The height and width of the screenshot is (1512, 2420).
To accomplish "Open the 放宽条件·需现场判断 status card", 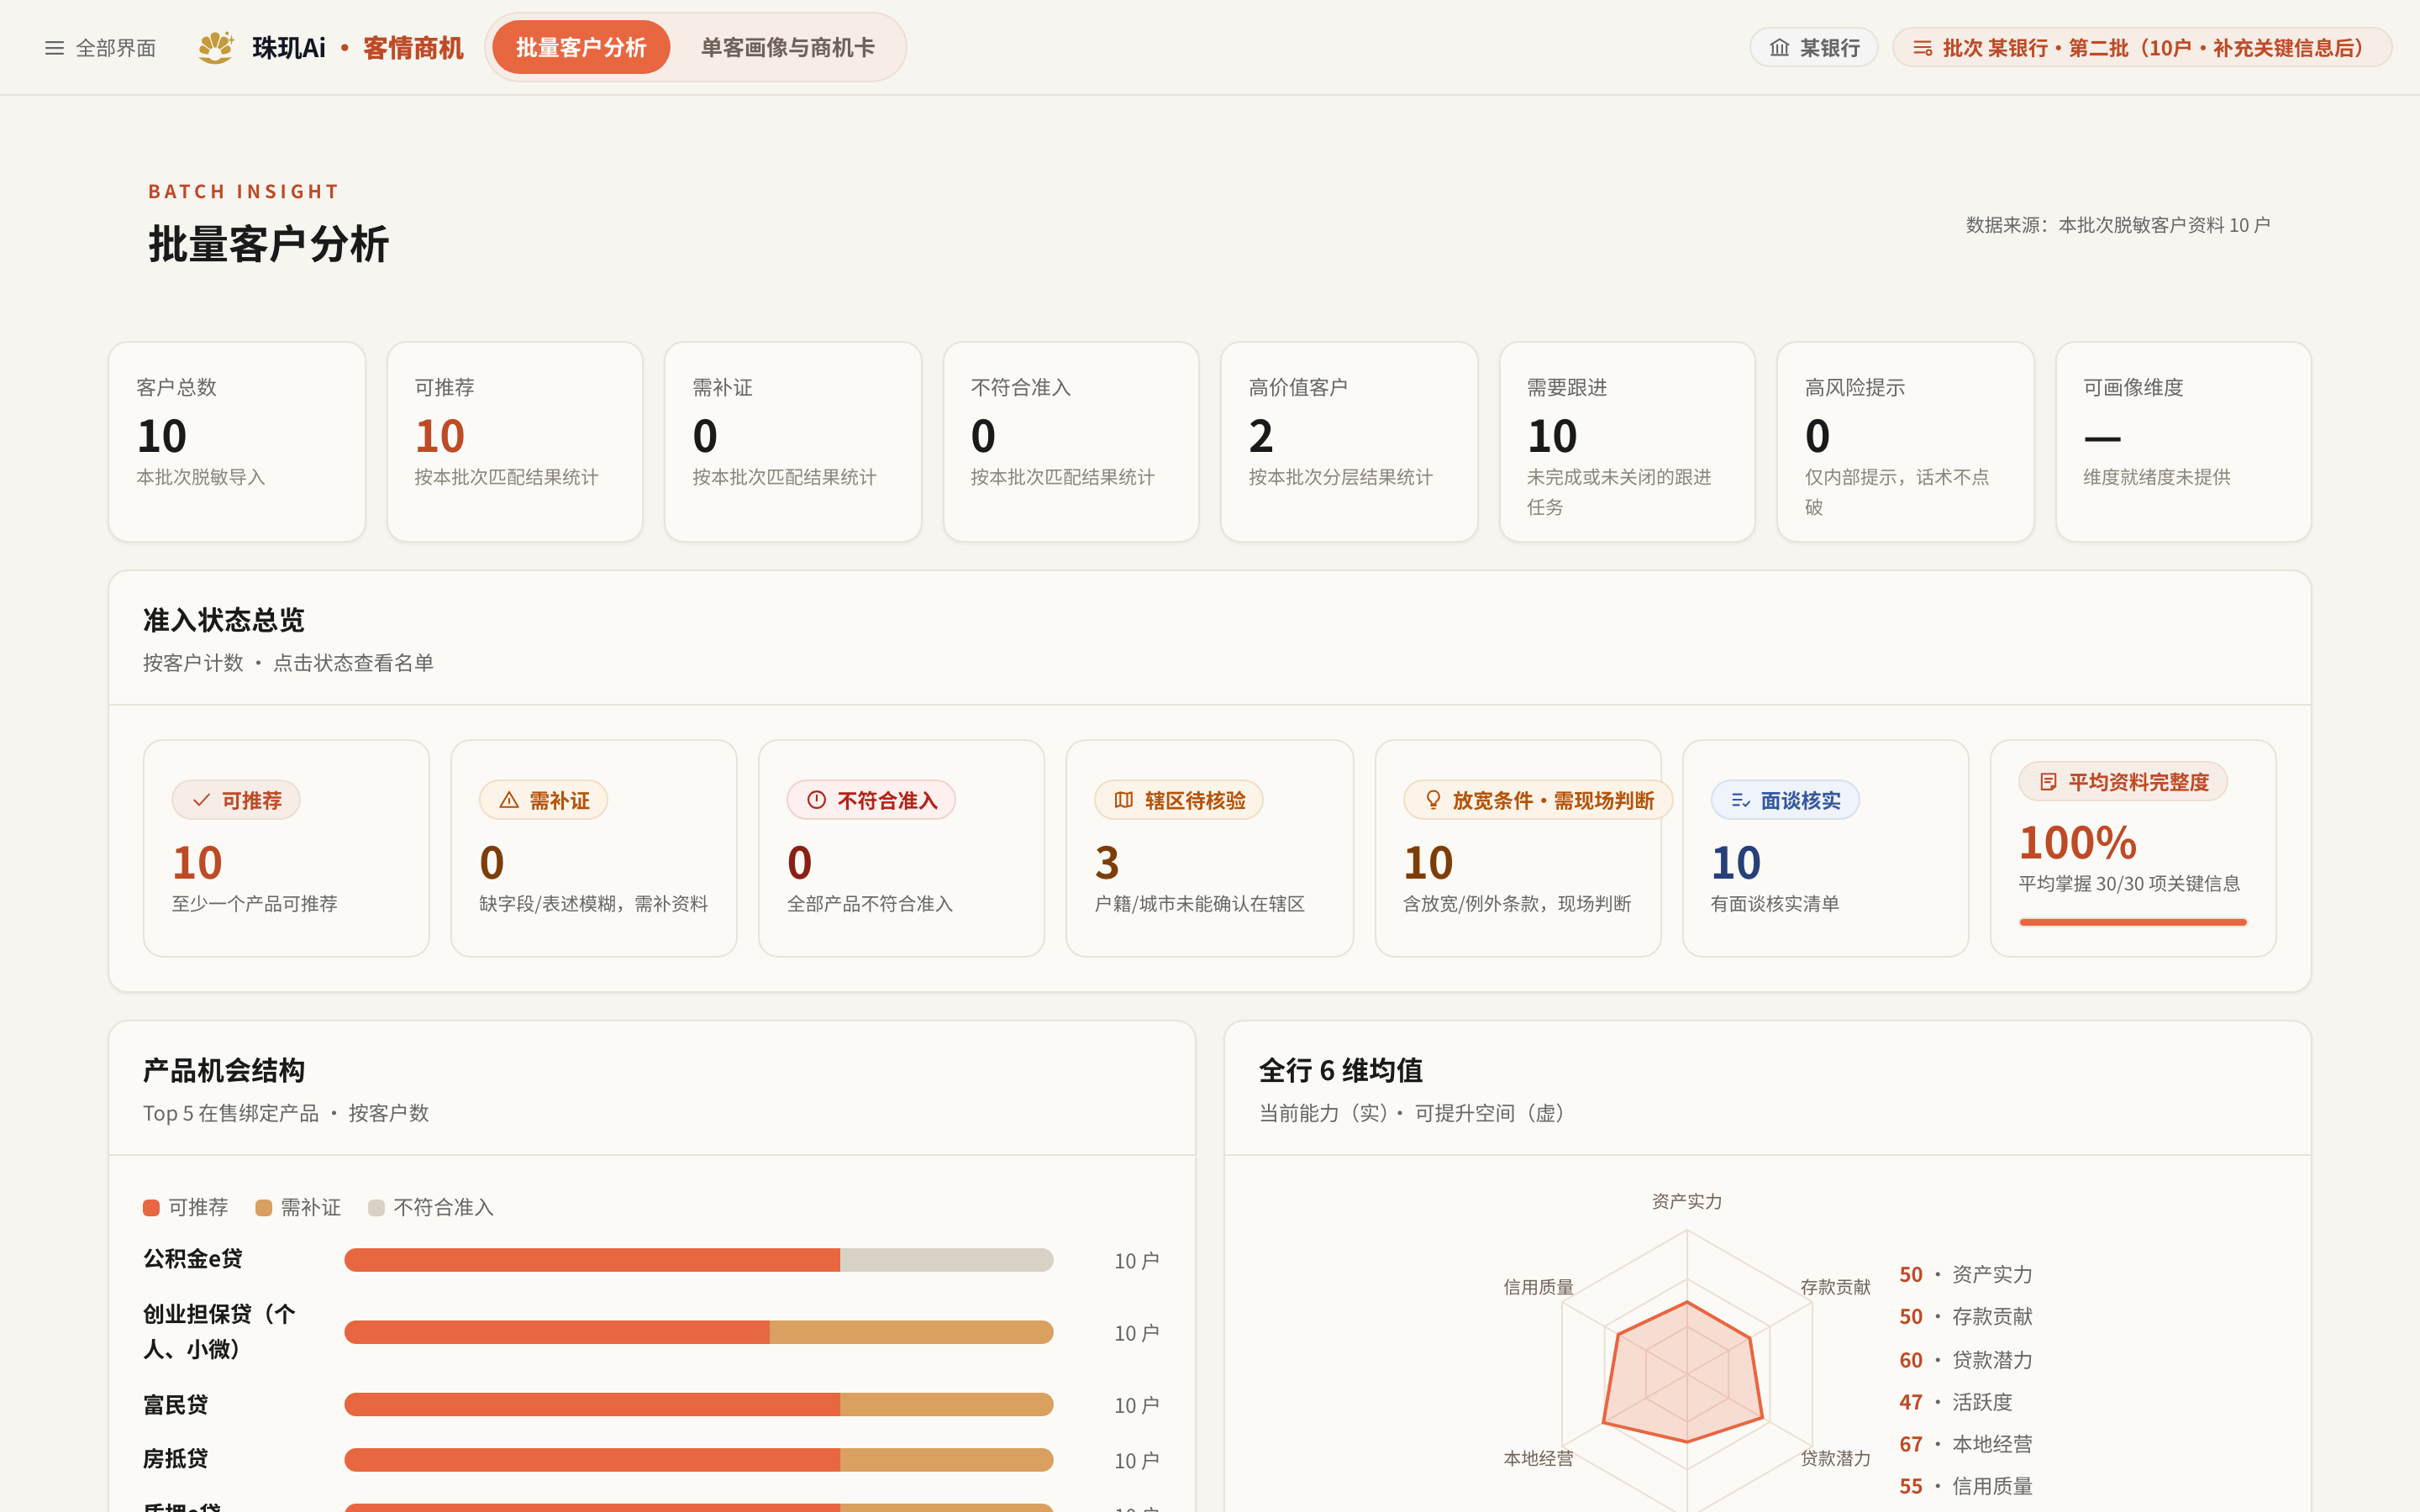I will (x=1518, y=848).
